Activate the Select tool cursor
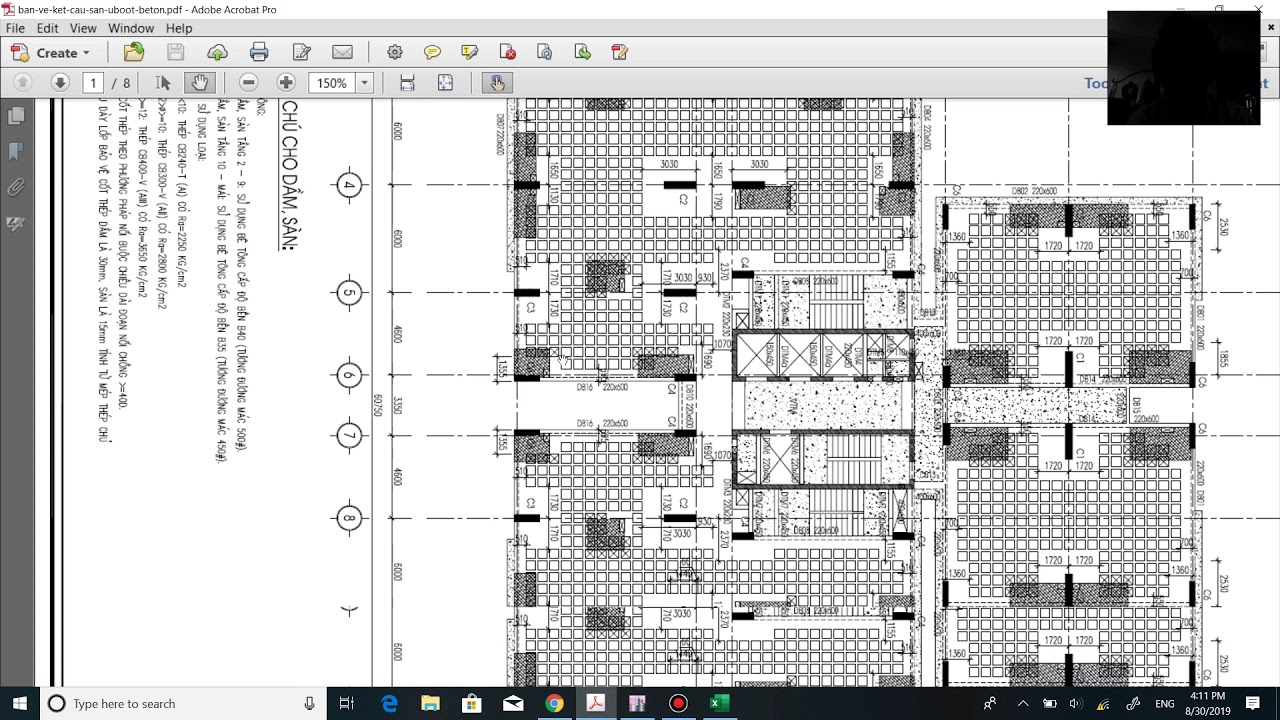Image resolution: width=1280 pixels, height=720 pixels. pos(163,83)
